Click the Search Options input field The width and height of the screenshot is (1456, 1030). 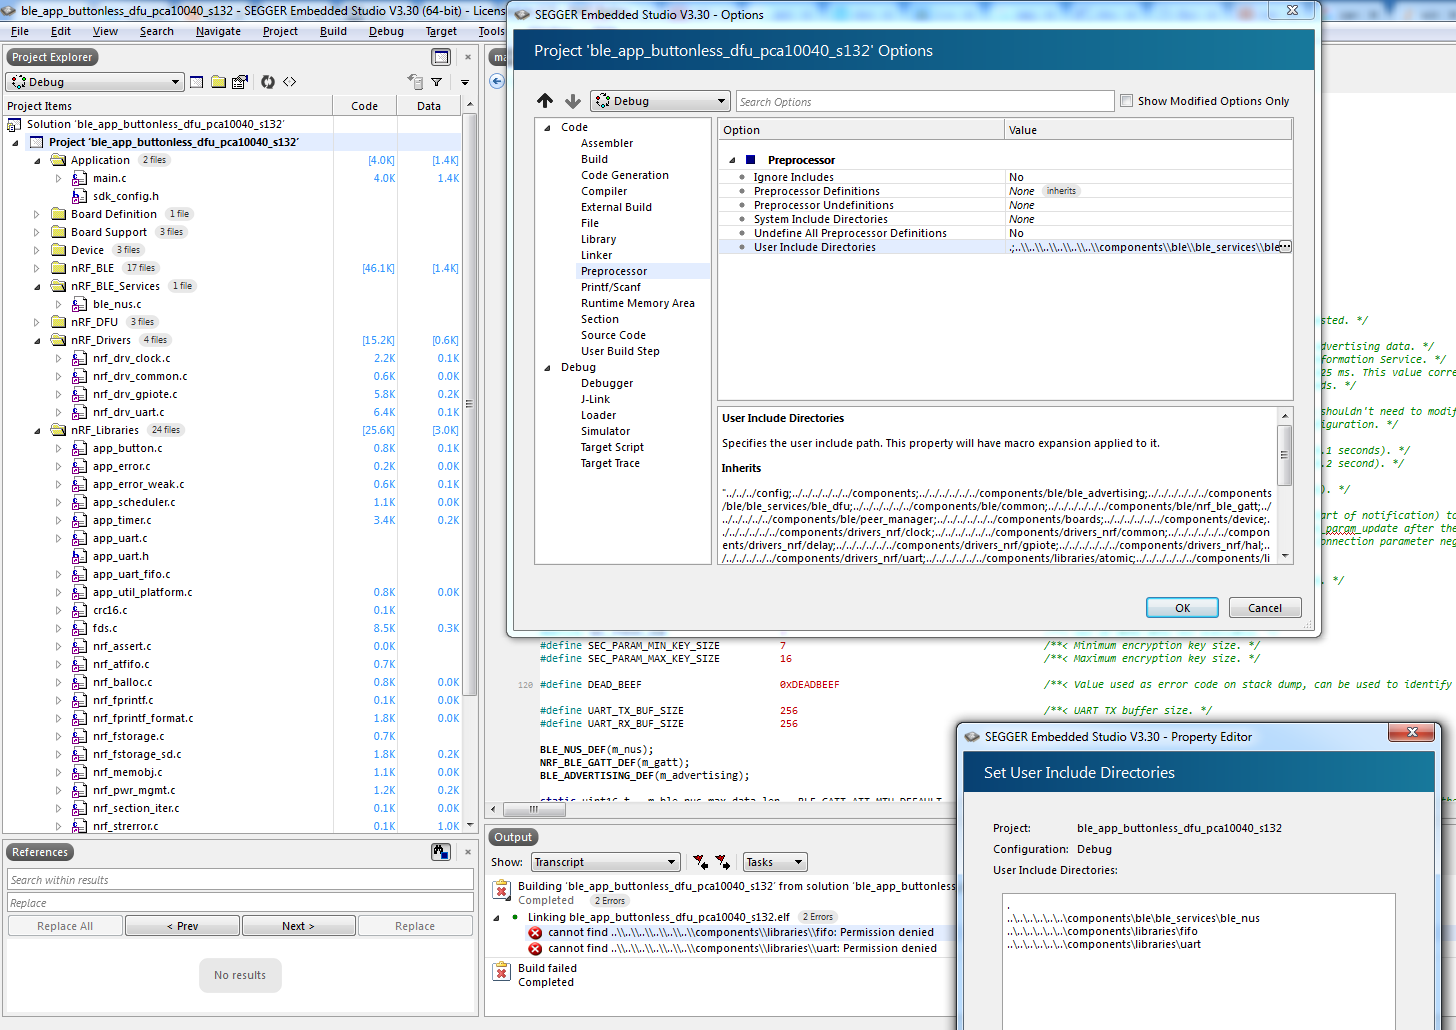tap(925, 101)
